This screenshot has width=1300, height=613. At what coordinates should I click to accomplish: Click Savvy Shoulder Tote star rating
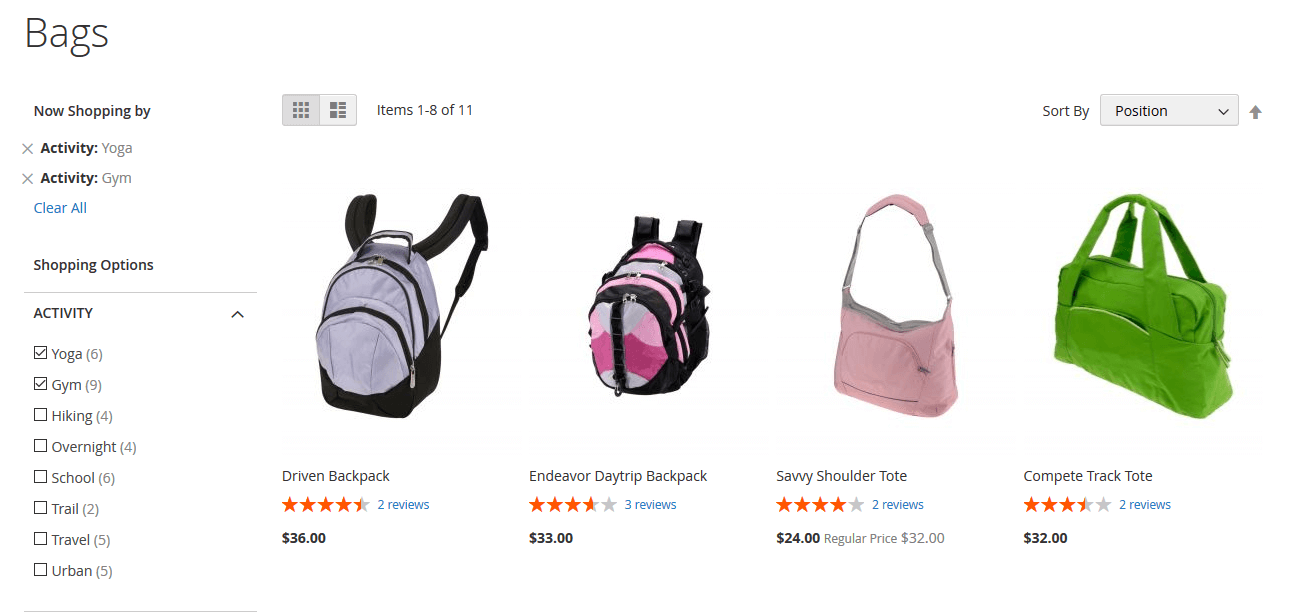[x=820, y=505]
